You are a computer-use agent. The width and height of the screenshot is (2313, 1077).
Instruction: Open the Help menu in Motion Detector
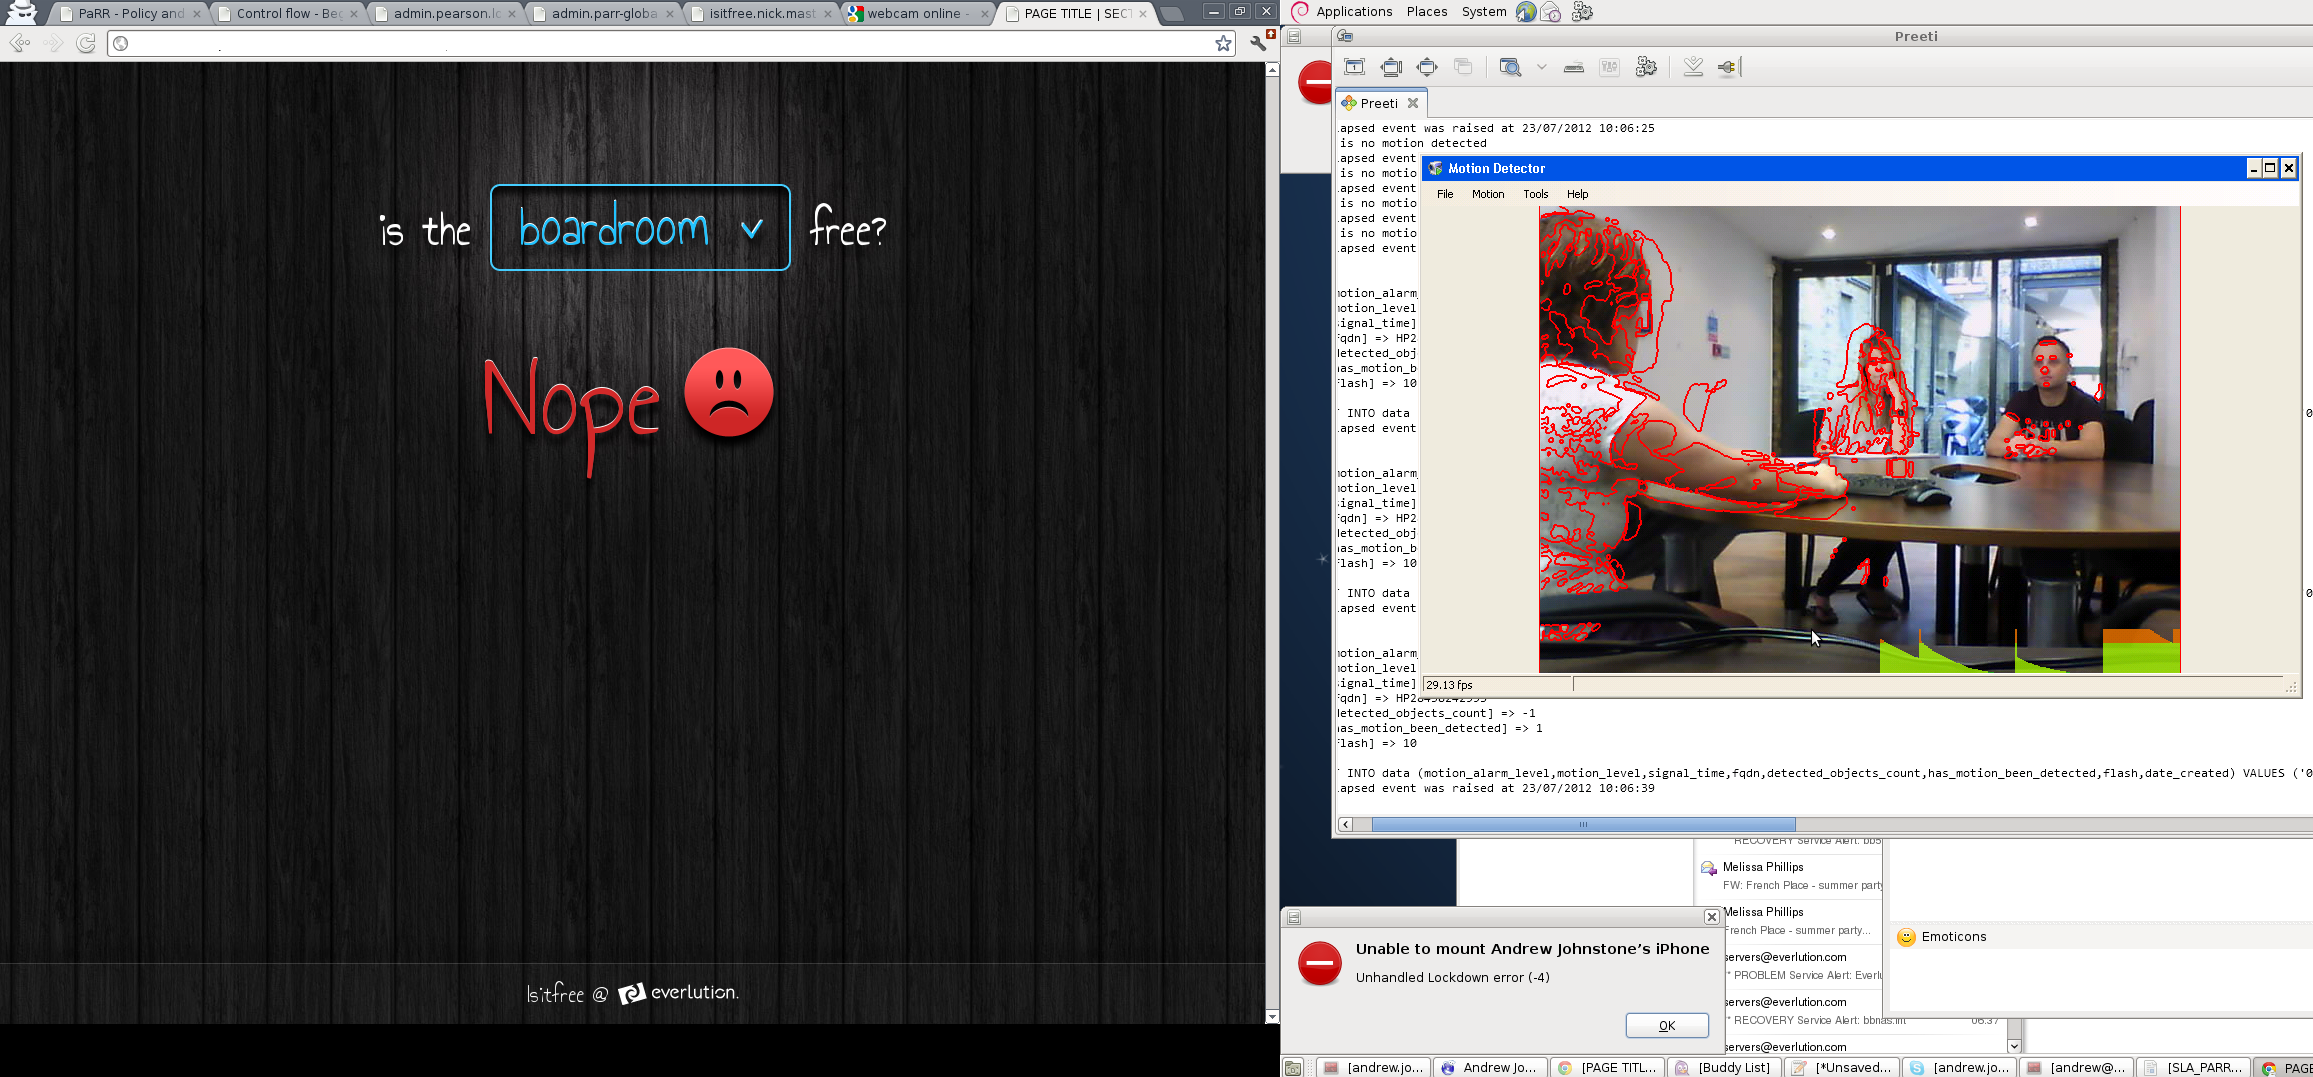coord(1577,194)
